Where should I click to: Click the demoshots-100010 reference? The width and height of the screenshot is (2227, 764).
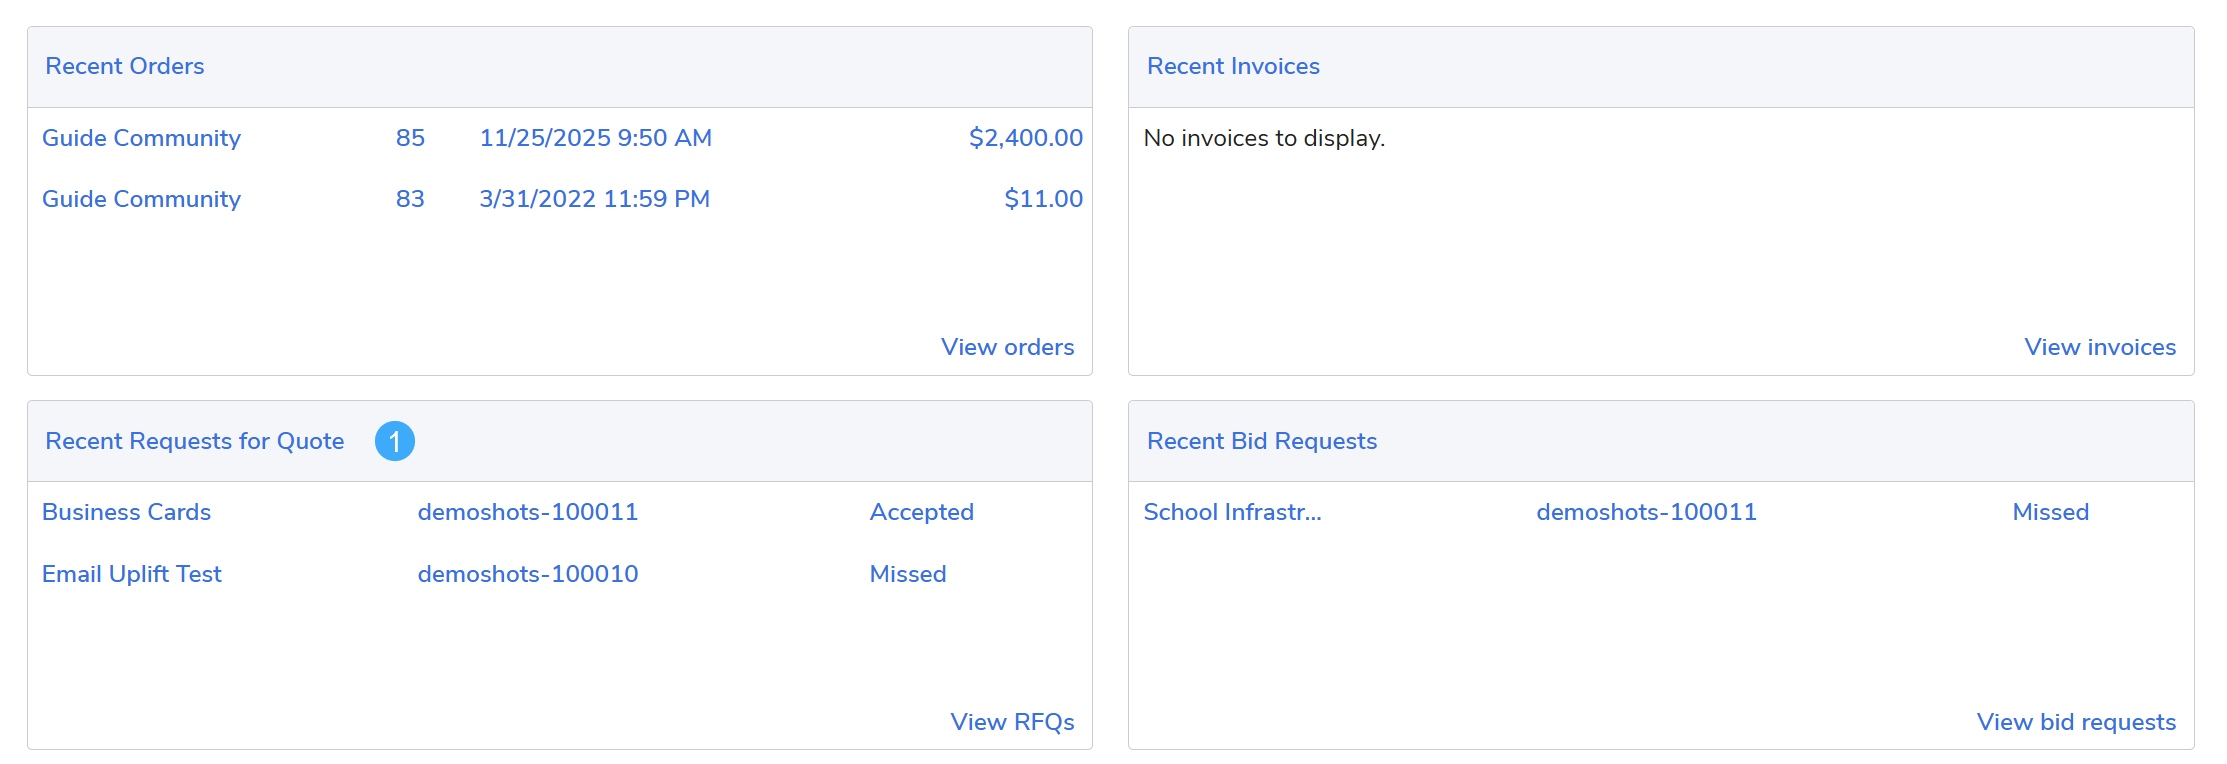click(528, 574)
